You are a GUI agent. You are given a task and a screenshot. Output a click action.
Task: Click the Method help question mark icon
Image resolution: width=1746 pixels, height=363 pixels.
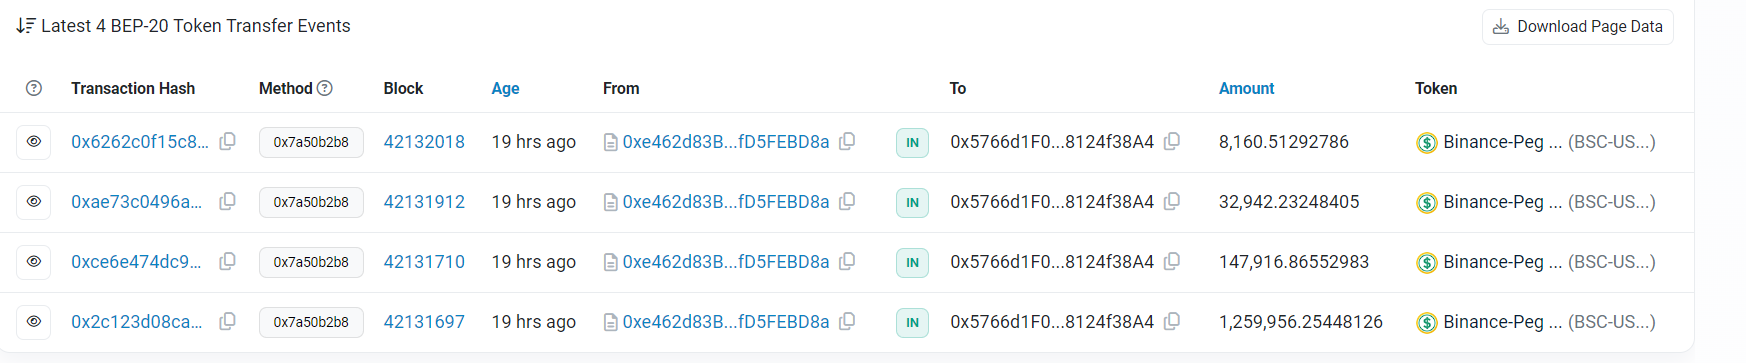(x=325, y=88)
